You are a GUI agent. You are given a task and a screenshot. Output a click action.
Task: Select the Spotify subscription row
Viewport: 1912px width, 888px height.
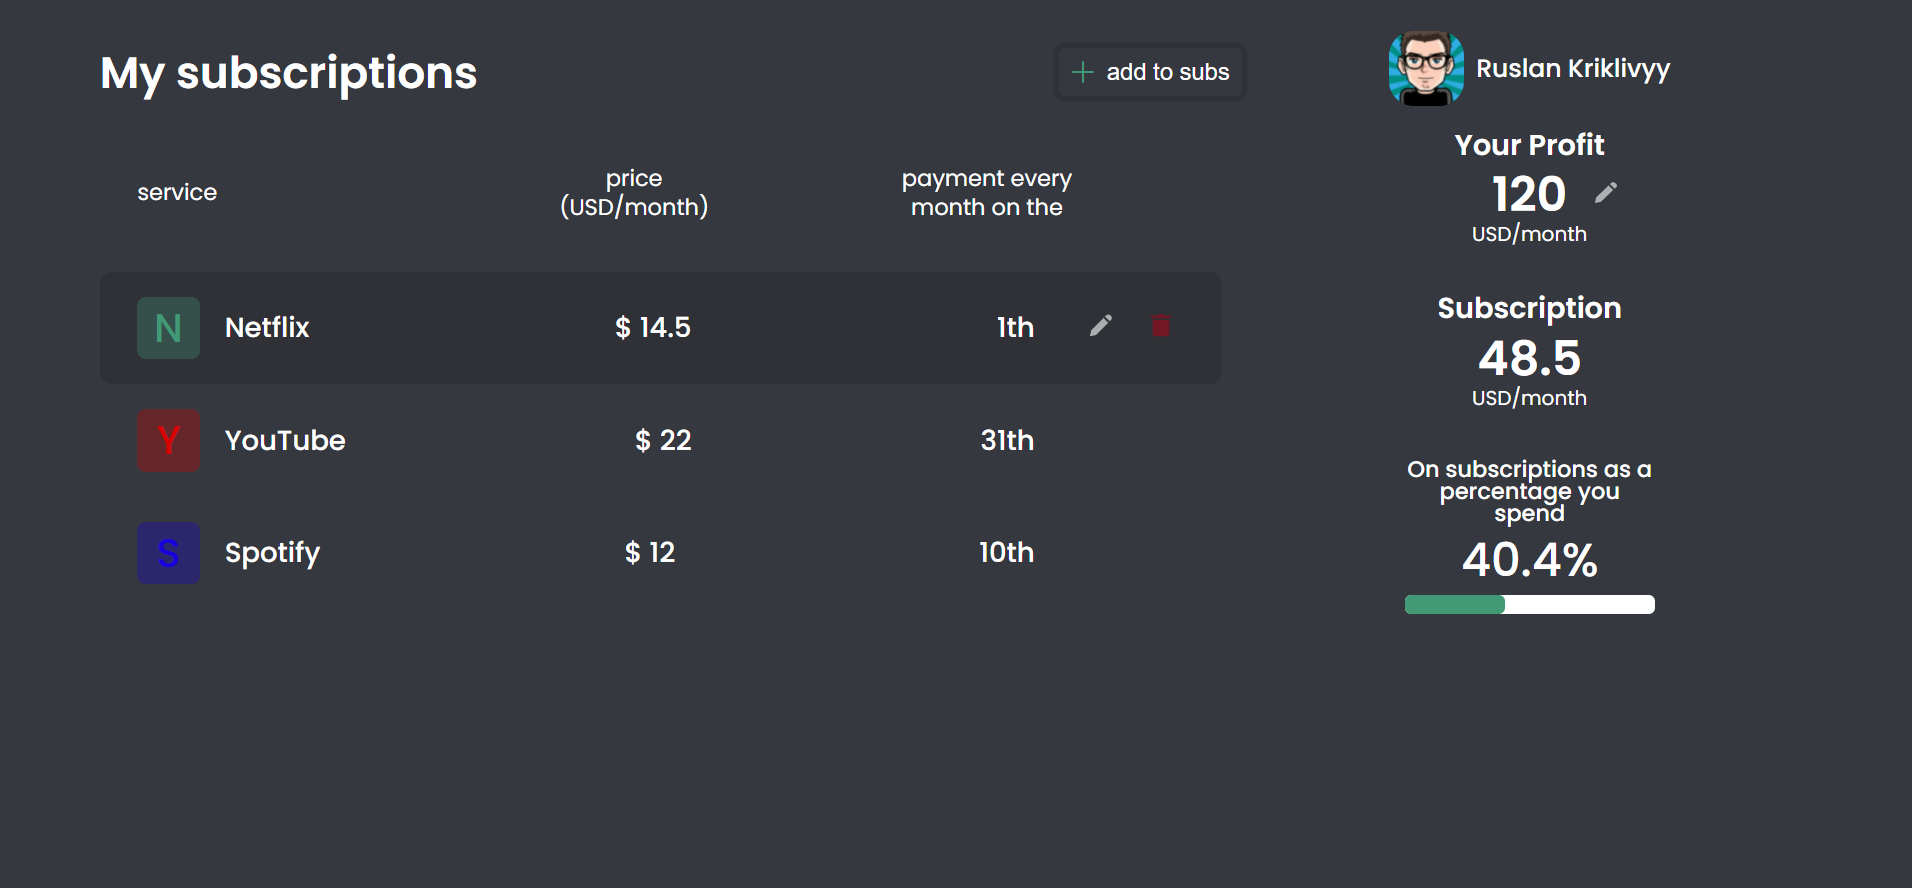coord(660,553)
